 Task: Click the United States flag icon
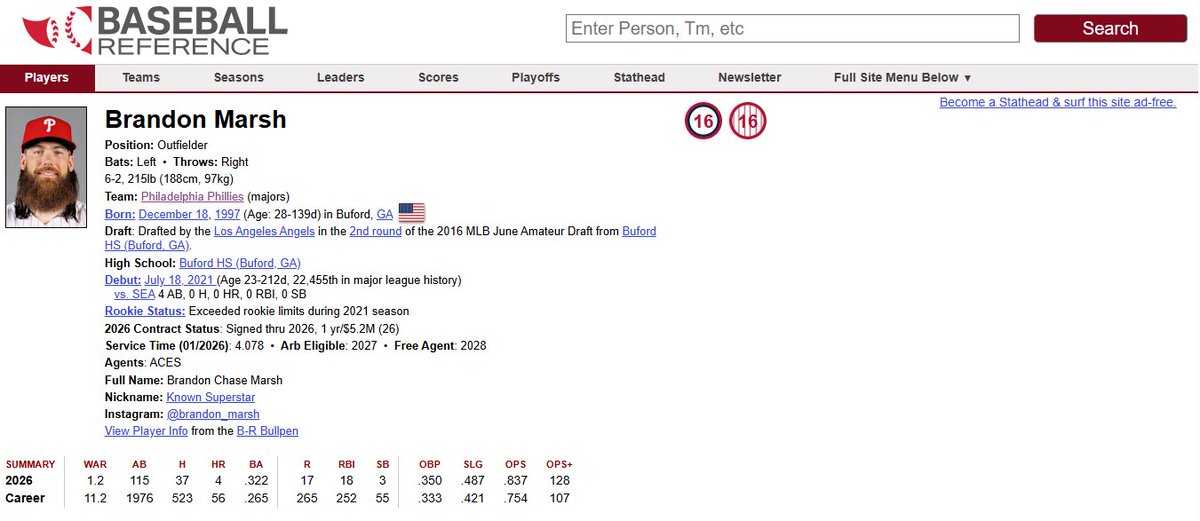(411, 213)
